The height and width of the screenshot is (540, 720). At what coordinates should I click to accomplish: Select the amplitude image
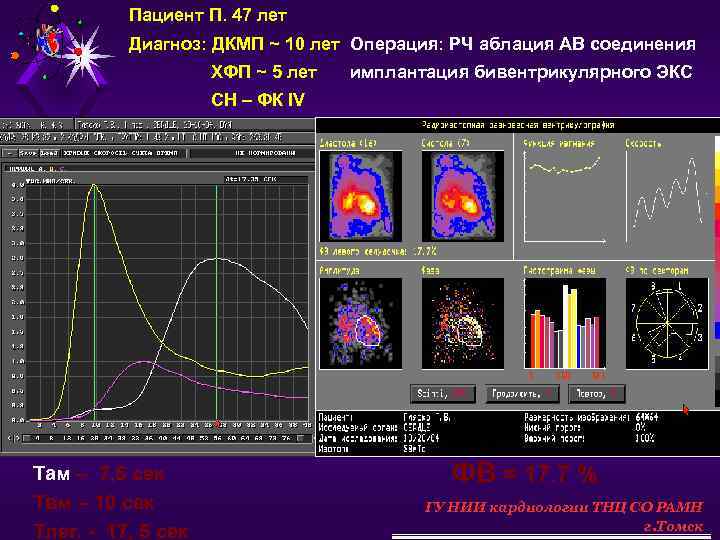pos(360,323)
